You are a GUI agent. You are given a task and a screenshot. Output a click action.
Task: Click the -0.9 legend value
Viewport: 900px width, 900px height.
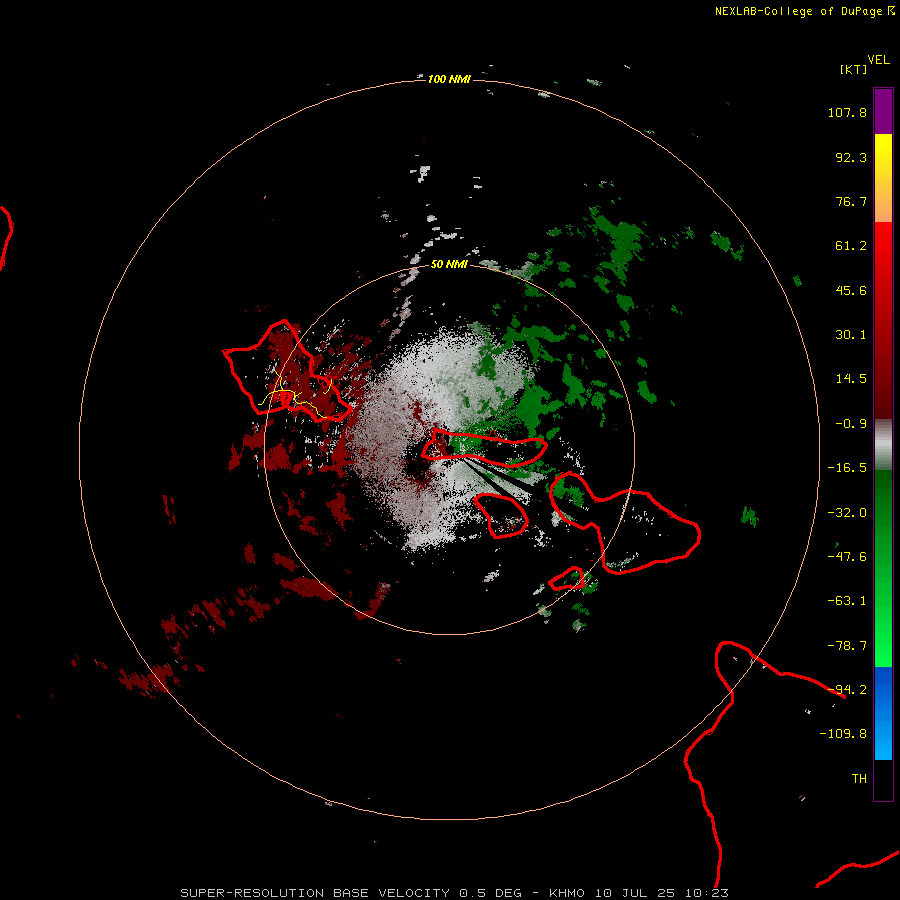[851, 424]
